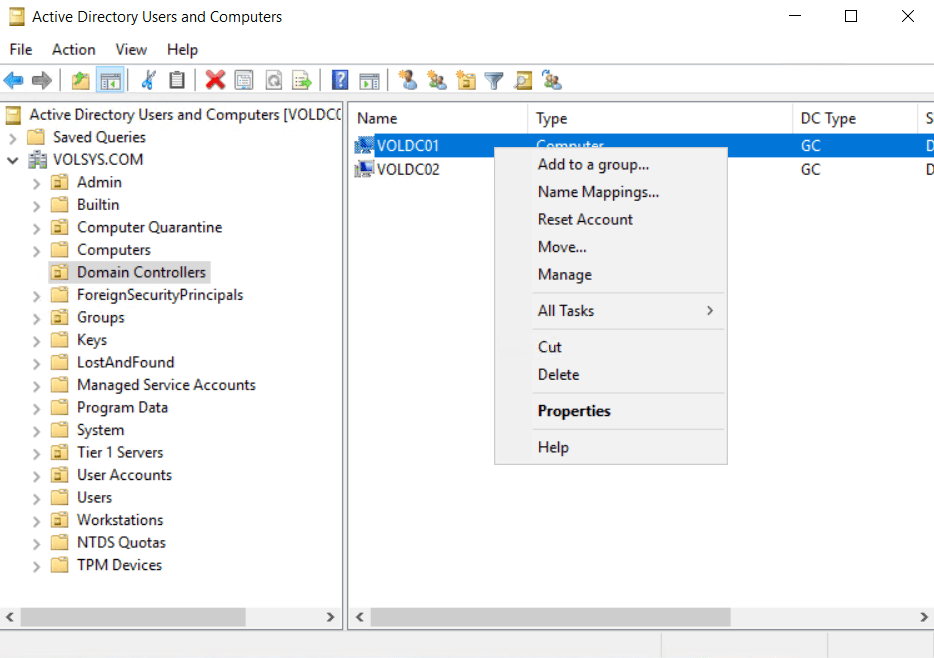Collapse the VOLSYS.COM domain node
Image resolution: width=934 pixels, height=658 pixels.
click(13, 160)
